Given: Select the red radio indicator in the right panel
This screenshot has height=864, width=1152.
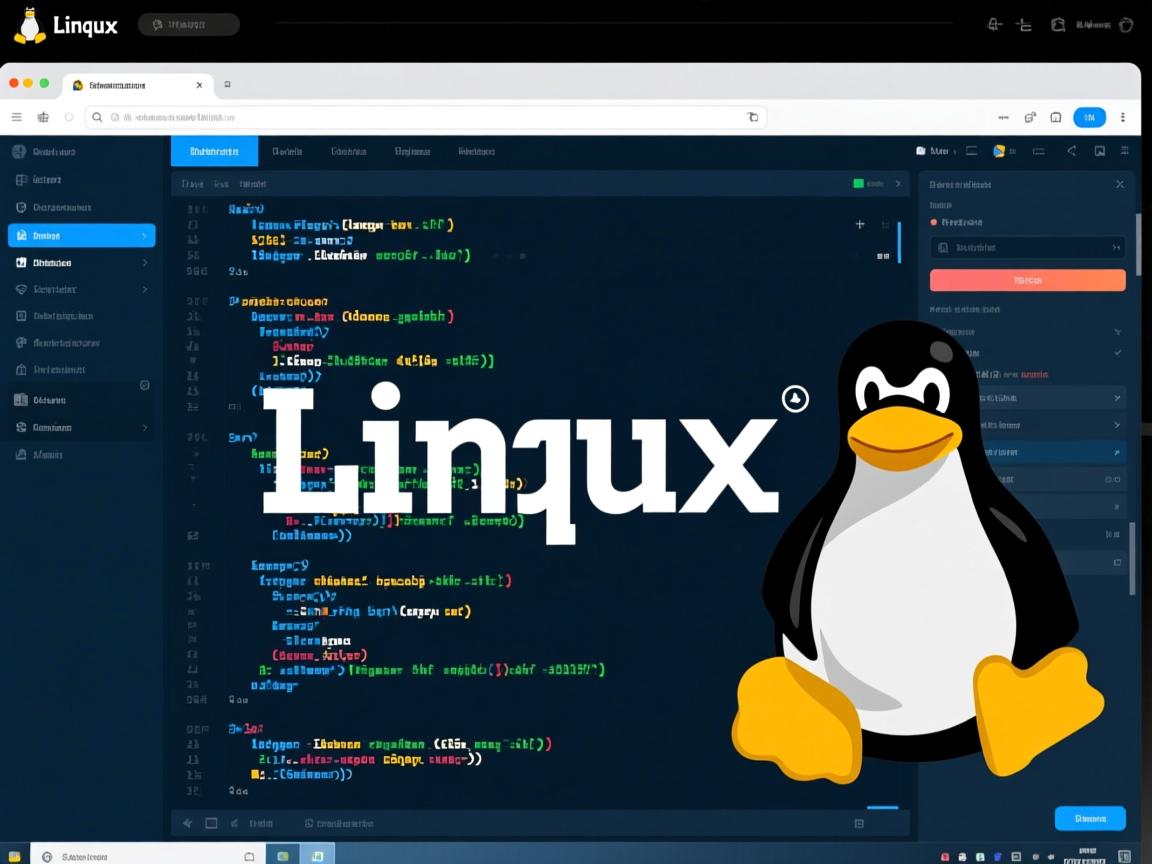Looking at the screenshot, I should (x=934, y=221).
